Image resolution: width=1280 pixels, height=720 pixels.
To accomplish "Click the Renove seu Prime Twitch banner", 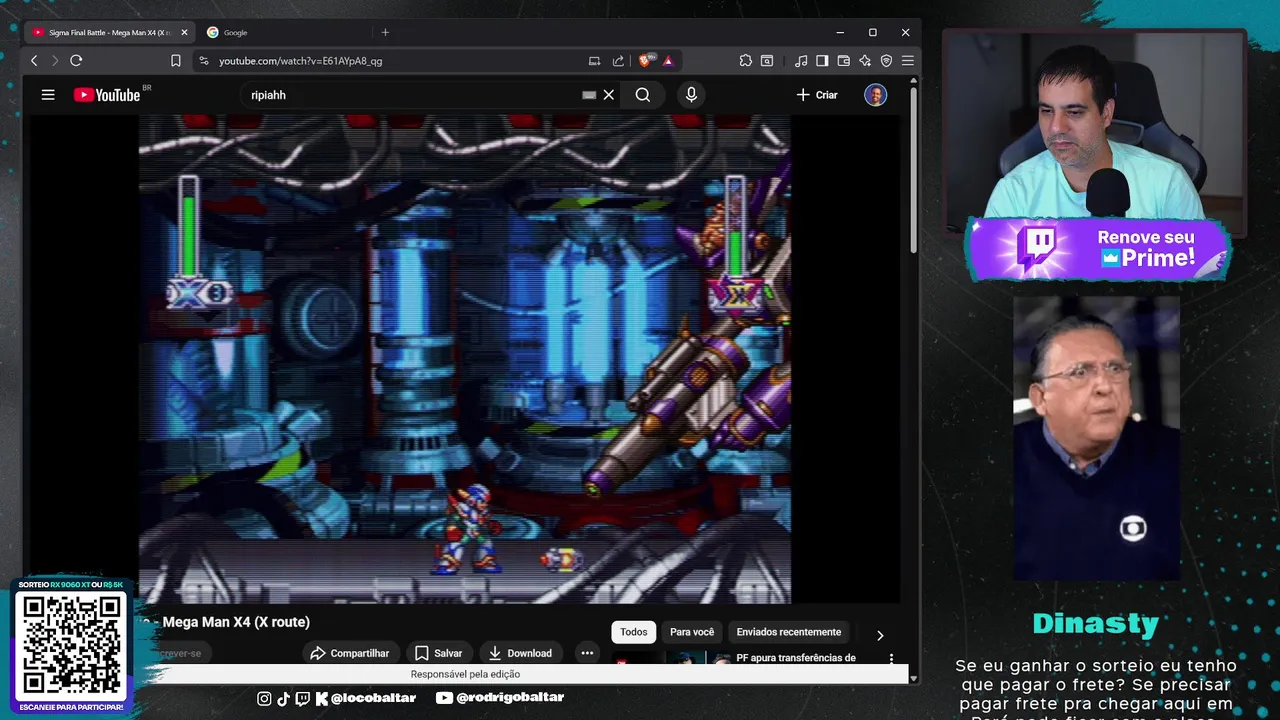I will point(1098,249).
